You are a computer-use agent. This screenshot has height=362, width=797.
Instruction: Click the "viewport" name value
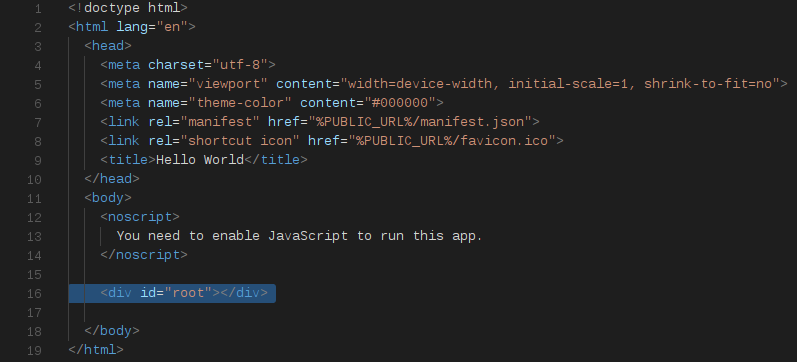(228, 84)
